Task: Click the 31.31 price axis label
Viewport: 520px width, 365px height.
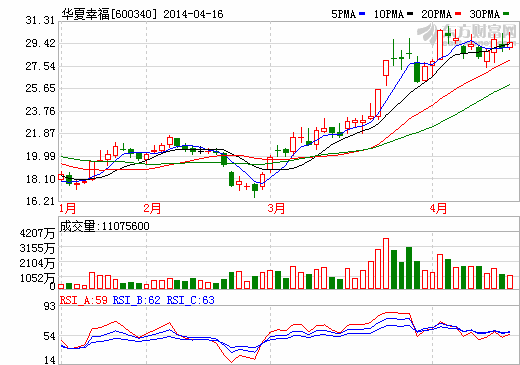Action: (x=40, y=21)
